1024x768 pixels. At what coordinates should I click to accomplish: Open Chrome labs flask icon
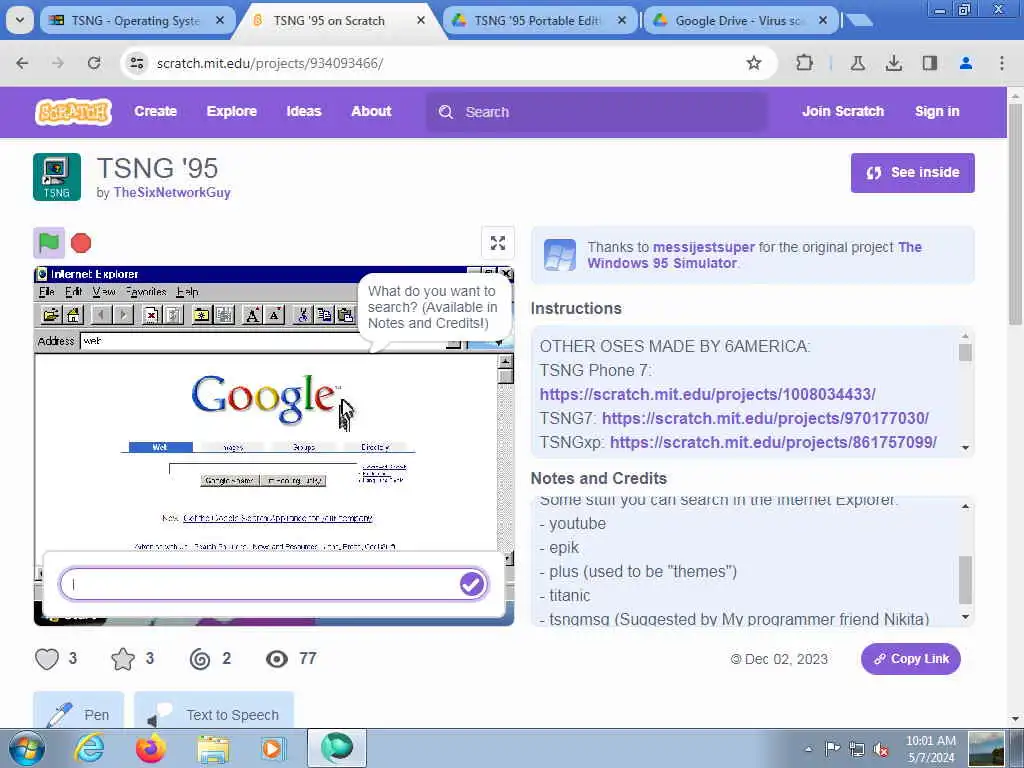pyautogui.click(x=857, y=63)
